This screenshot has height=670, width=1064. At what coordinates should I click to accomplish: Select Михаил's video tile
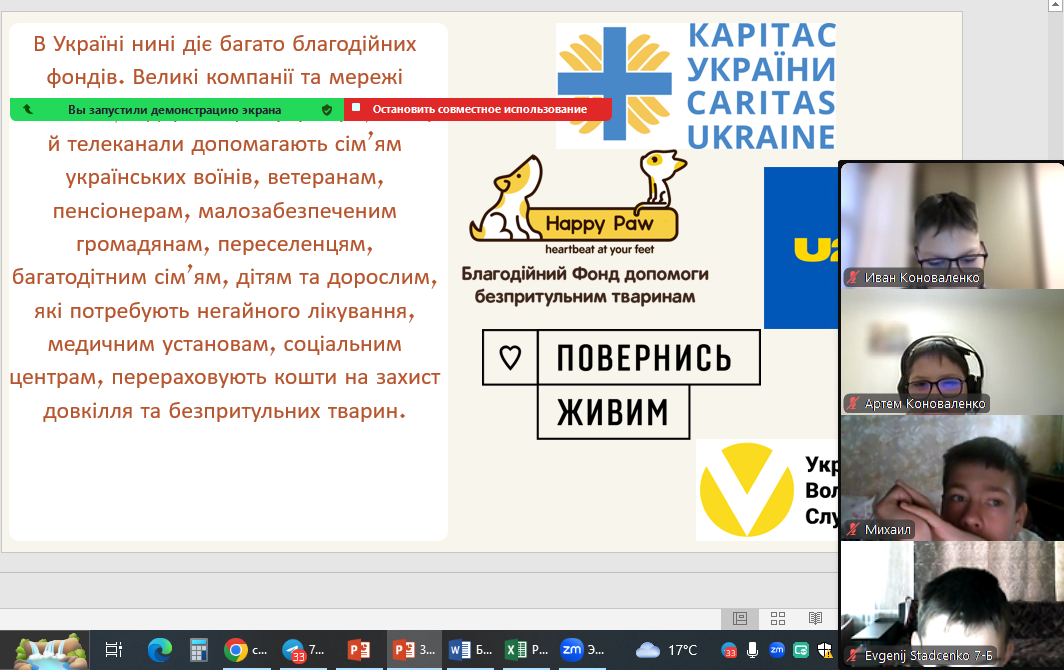click(x=952, y=478)
